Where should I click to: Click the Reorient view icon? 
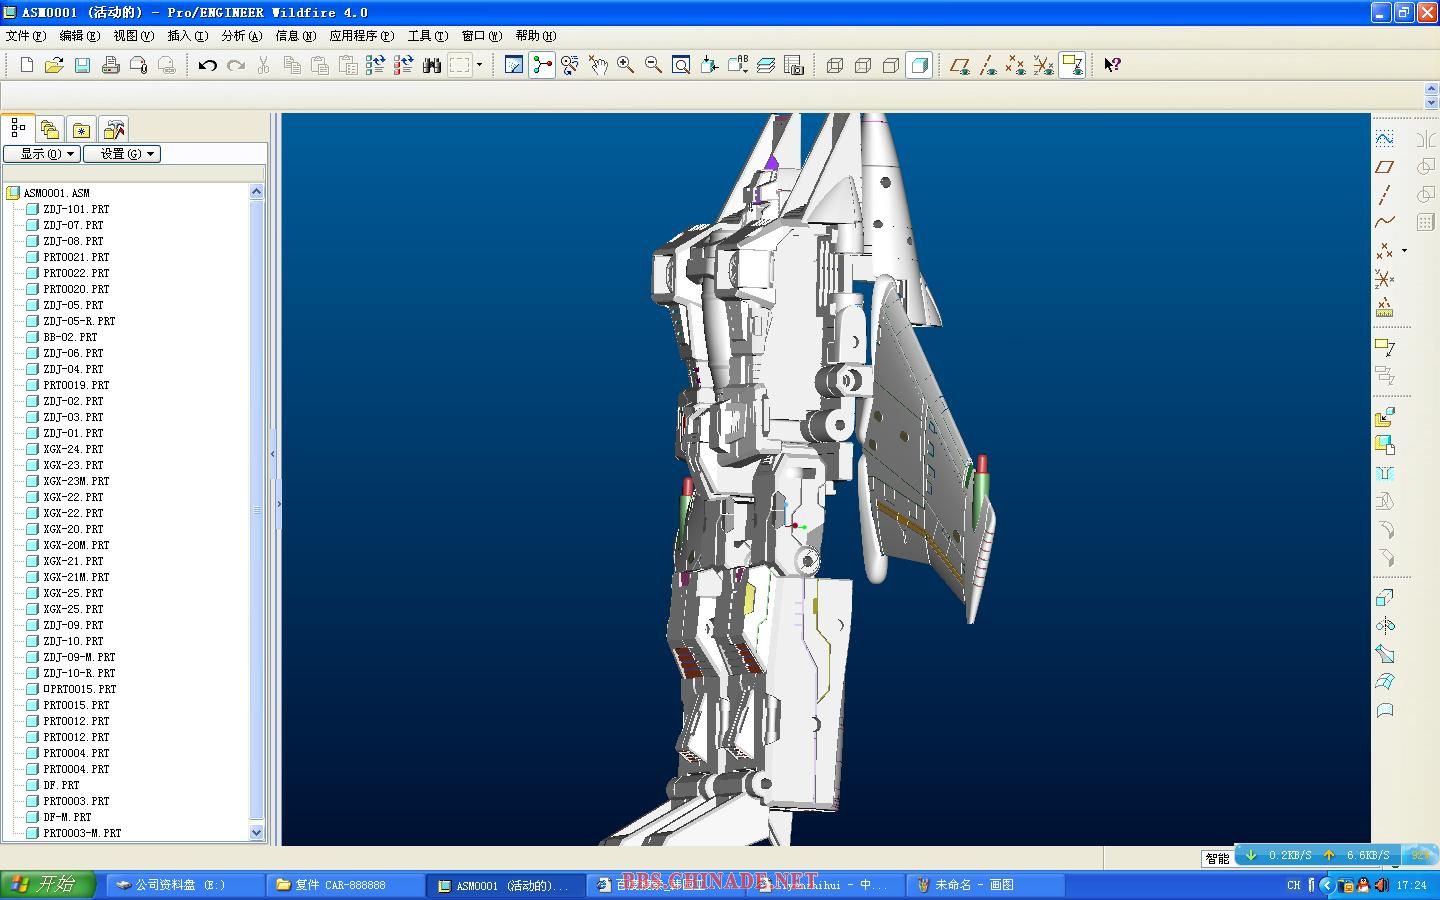pos(709,65)
